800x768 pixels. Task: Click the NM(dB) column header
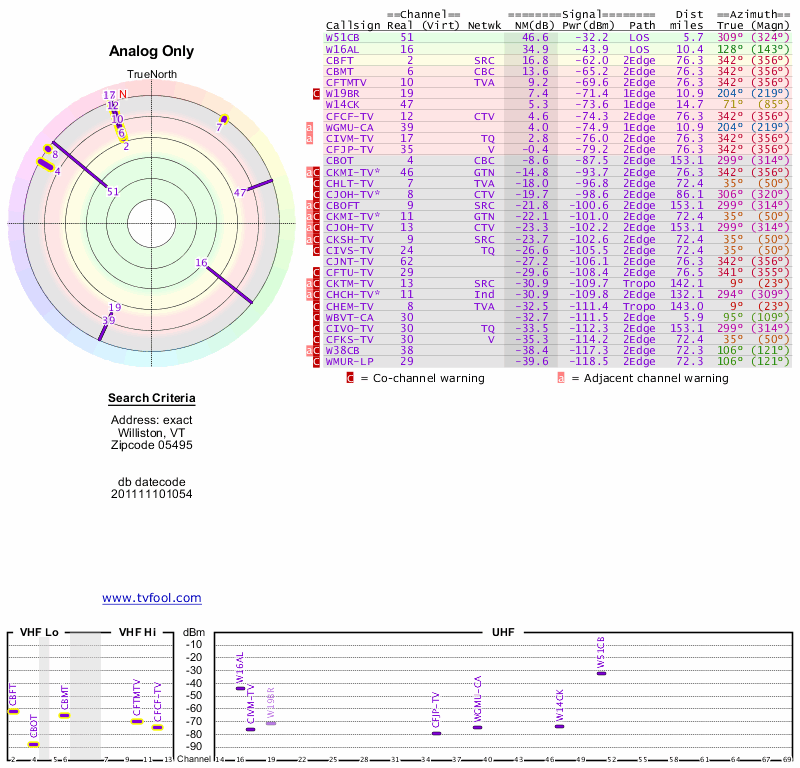click(529, 25)
